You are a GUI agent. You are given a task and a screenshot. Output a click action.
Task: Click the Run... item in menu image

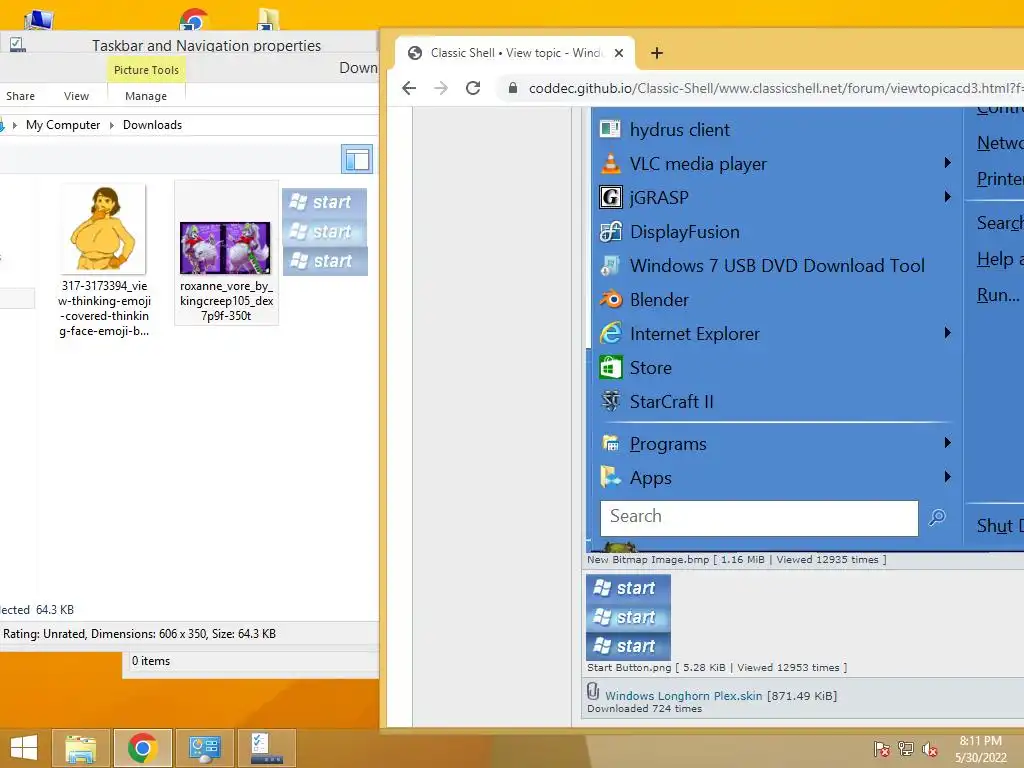click(x=997, y=295)
